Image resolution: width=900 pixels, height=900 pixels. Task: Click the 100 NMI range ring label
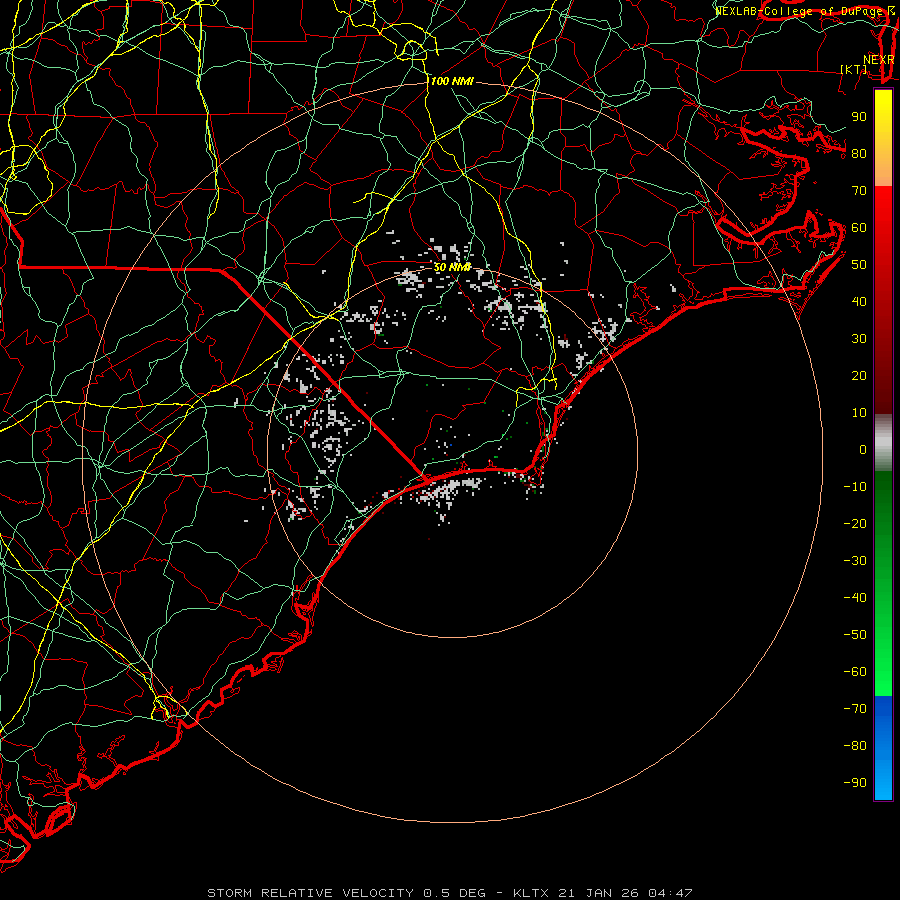pos(452,82)
